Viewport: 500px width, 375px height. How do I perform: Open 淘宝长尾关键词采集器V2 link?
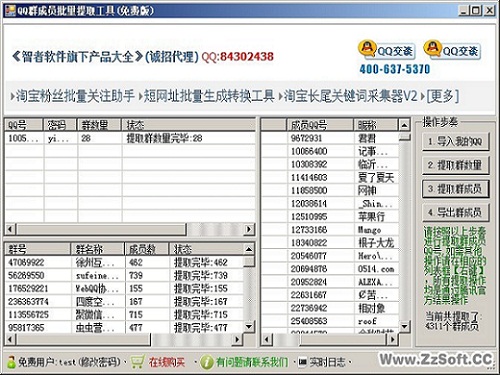click(x=351, y=96)
